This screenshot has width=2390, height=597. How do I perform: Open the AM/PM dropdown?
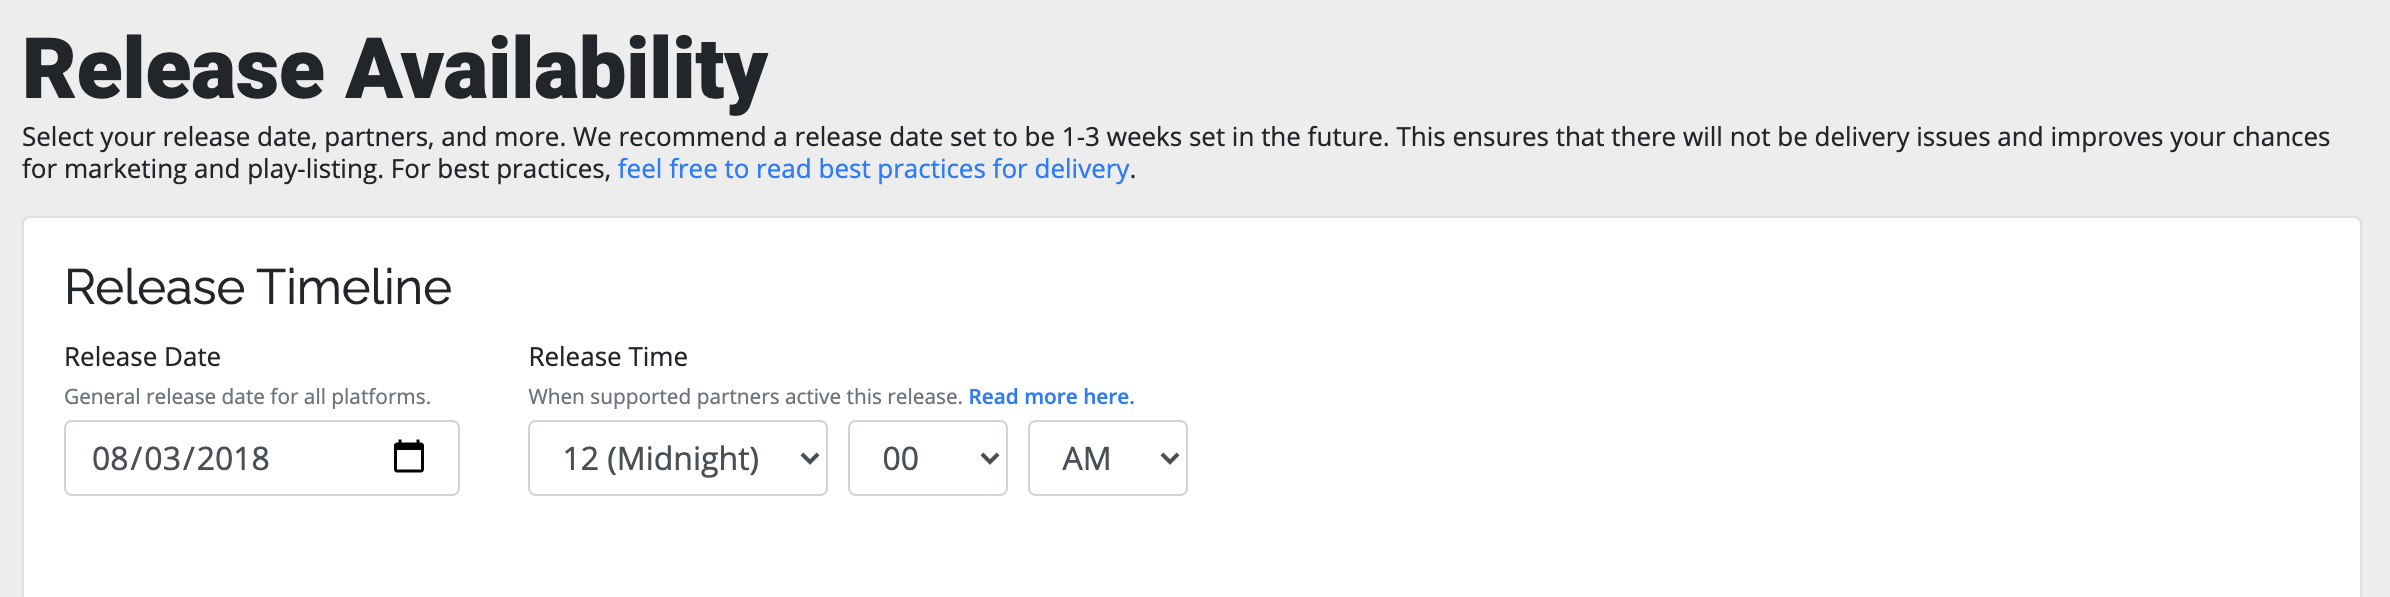tap(1108, 458)
